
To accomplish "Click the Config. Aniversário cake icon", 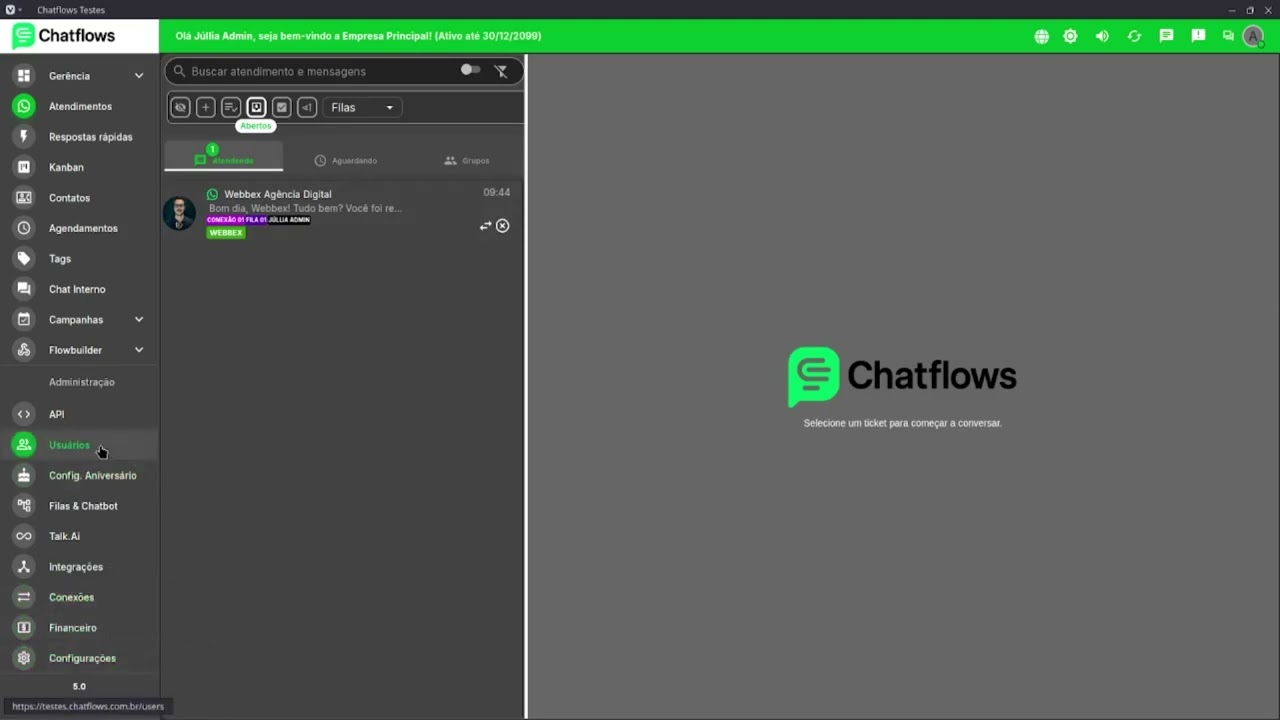I will coord(24,475).
